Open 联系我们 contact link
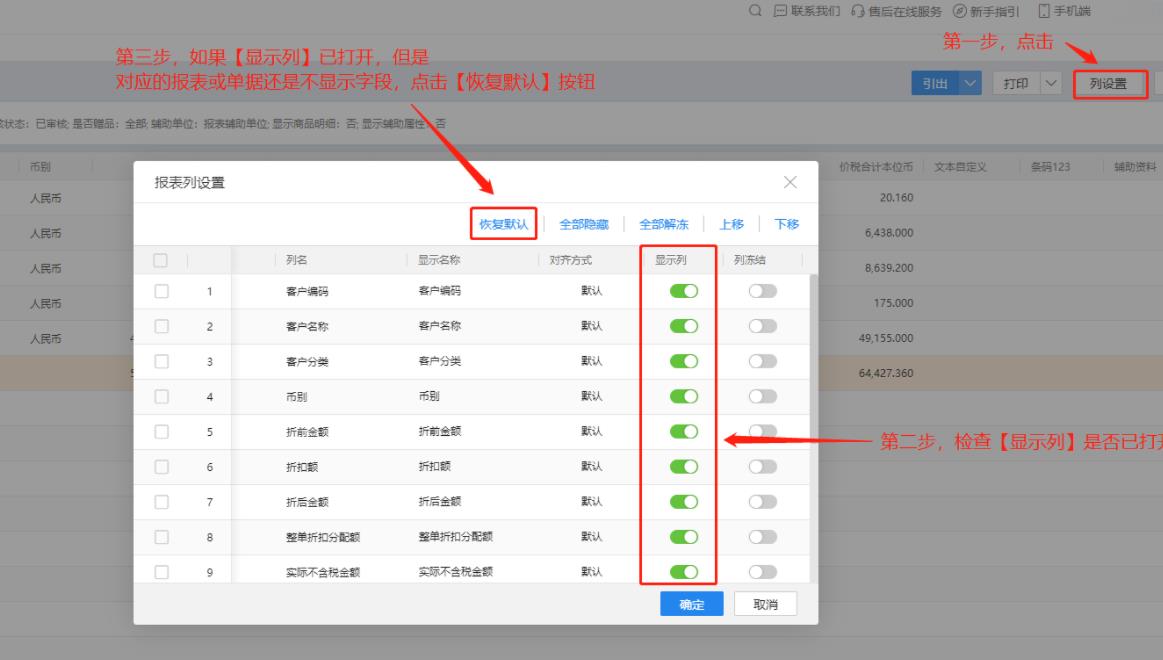 pyautogui.click(x=807, y=11)
